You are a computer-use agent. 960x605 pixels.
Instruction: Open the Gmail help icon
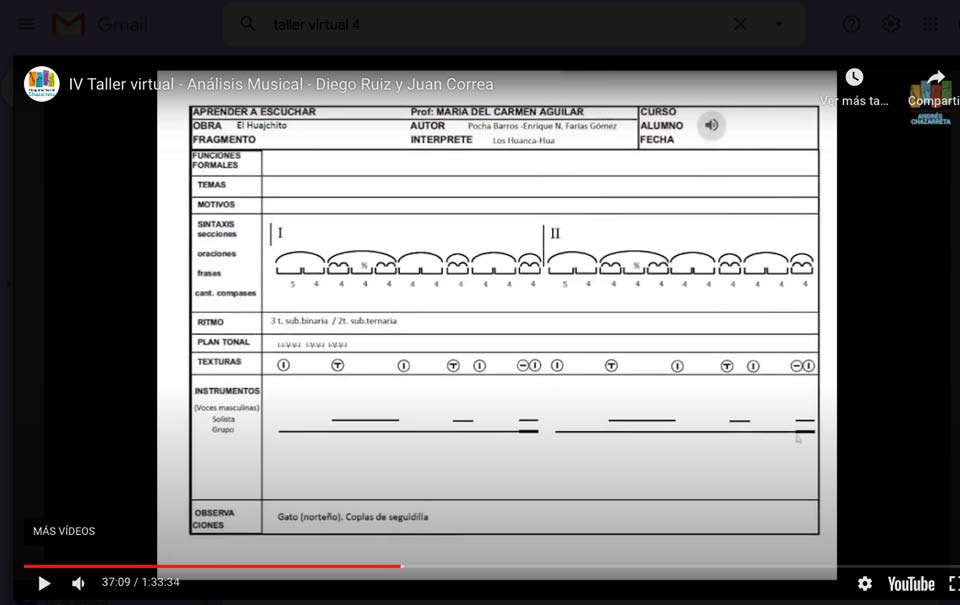(851, 24)
